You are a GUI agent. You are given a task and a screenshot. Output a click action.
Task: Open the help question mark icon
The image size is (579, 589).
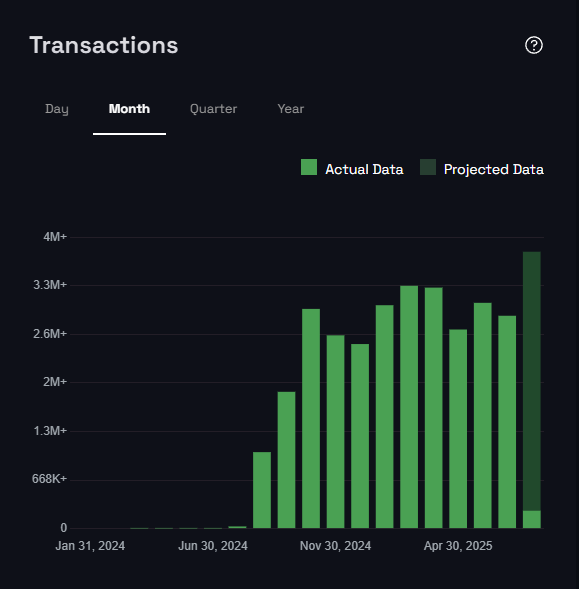click(x=534, y=45)
